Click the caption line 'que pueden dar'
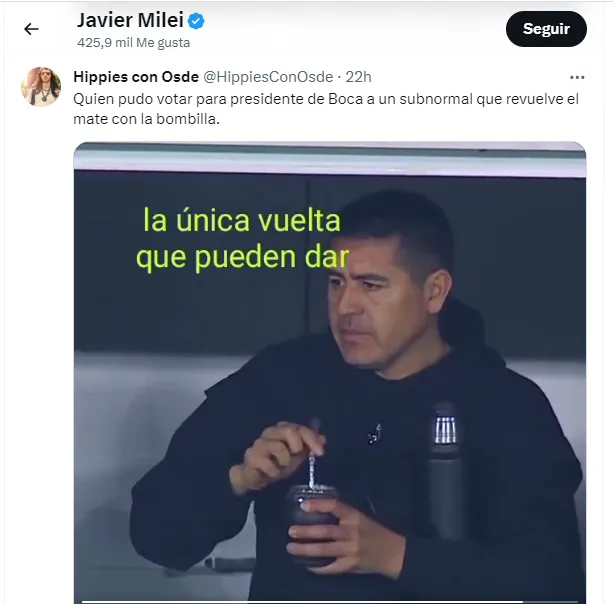Screen dimensions: 613x604 pyautogui.click(x=243, y=257)
